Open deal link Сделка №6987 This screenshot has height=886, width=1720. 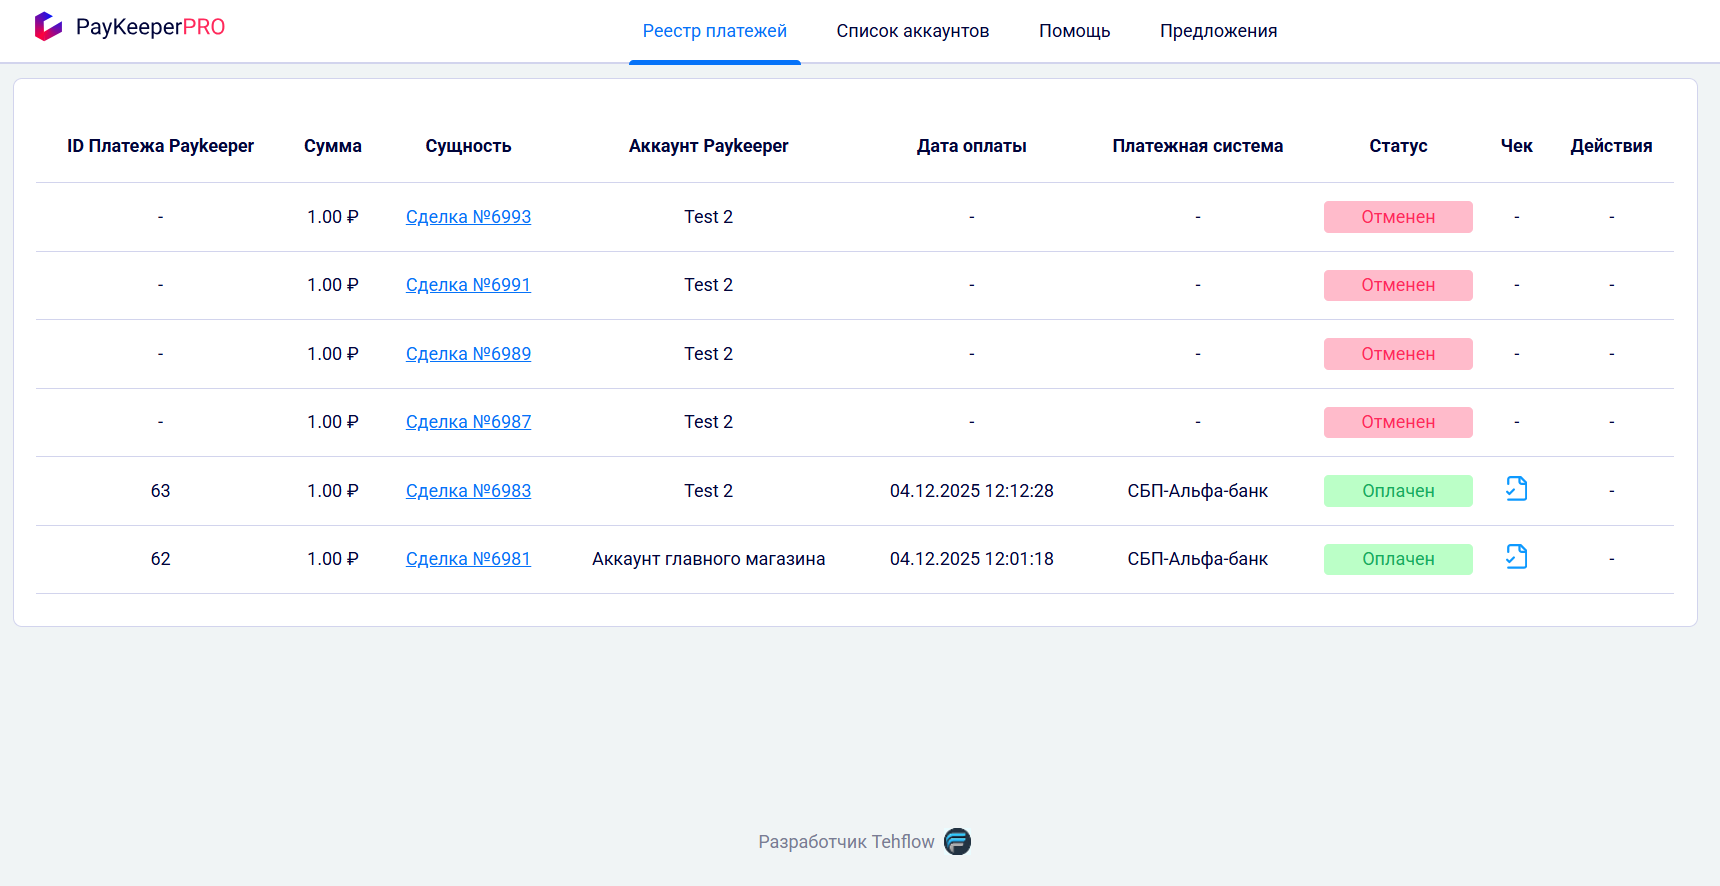pos(468,422)
